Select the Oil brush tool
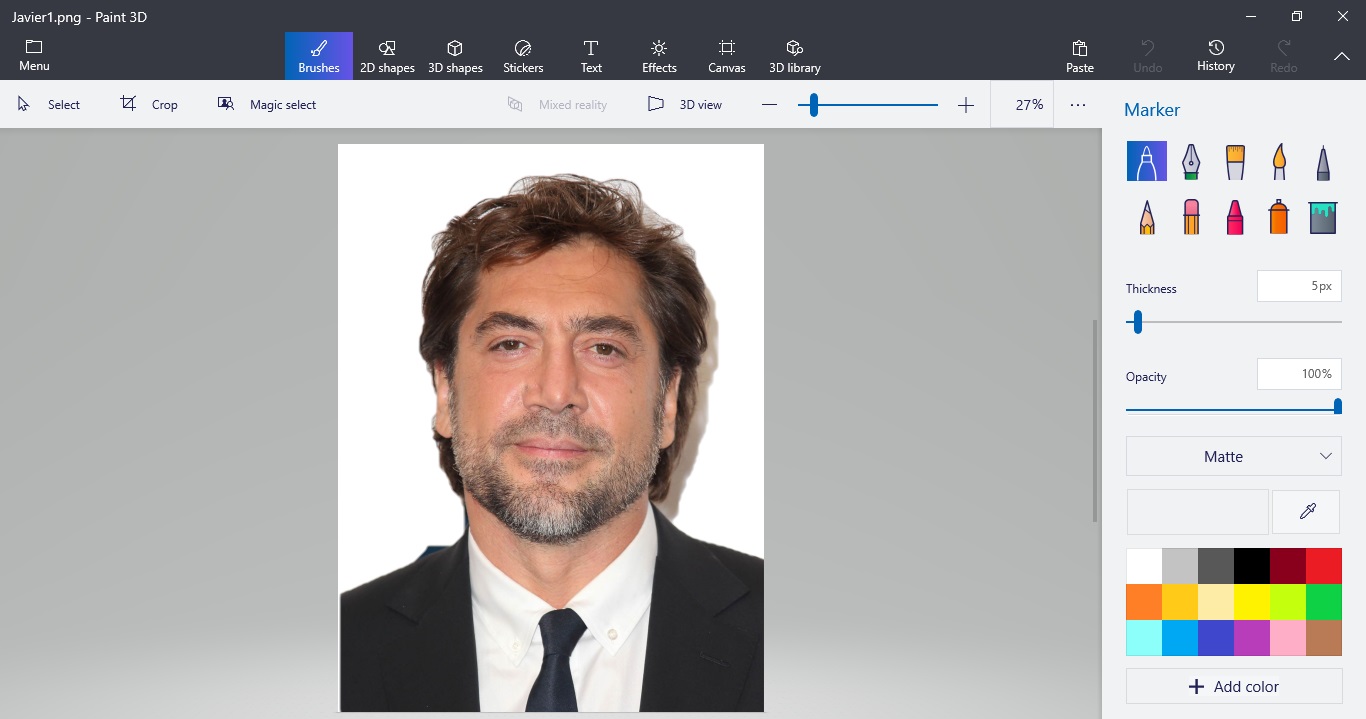Screen dimensions: 1366x719 [1235, 161]
